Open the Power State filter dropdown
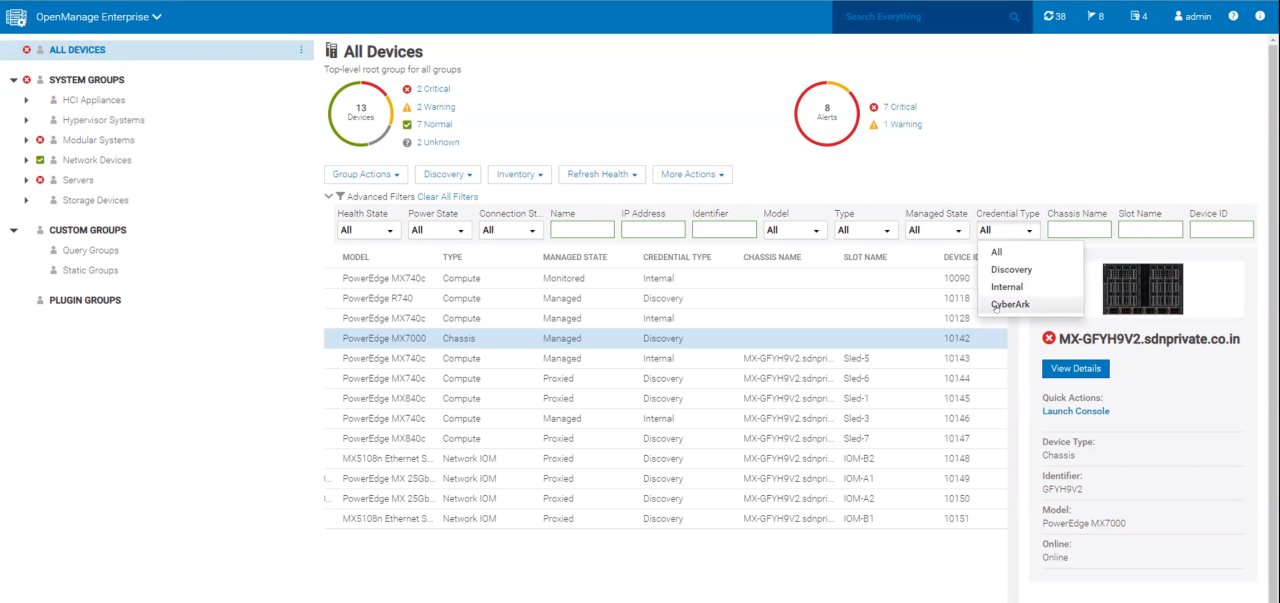The image size is (1280, 603). pyautogui.click(x=440, y=230)
